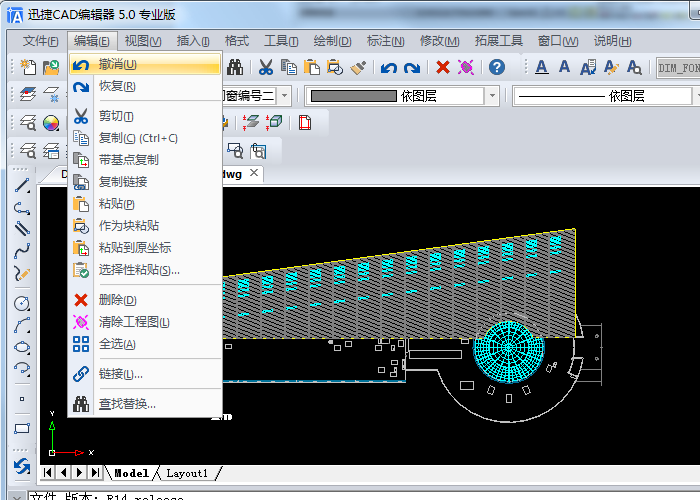The width and height of the screenshot is (700, 500).
Task: Open the Layers manager icon
Action: click(29, 95)
